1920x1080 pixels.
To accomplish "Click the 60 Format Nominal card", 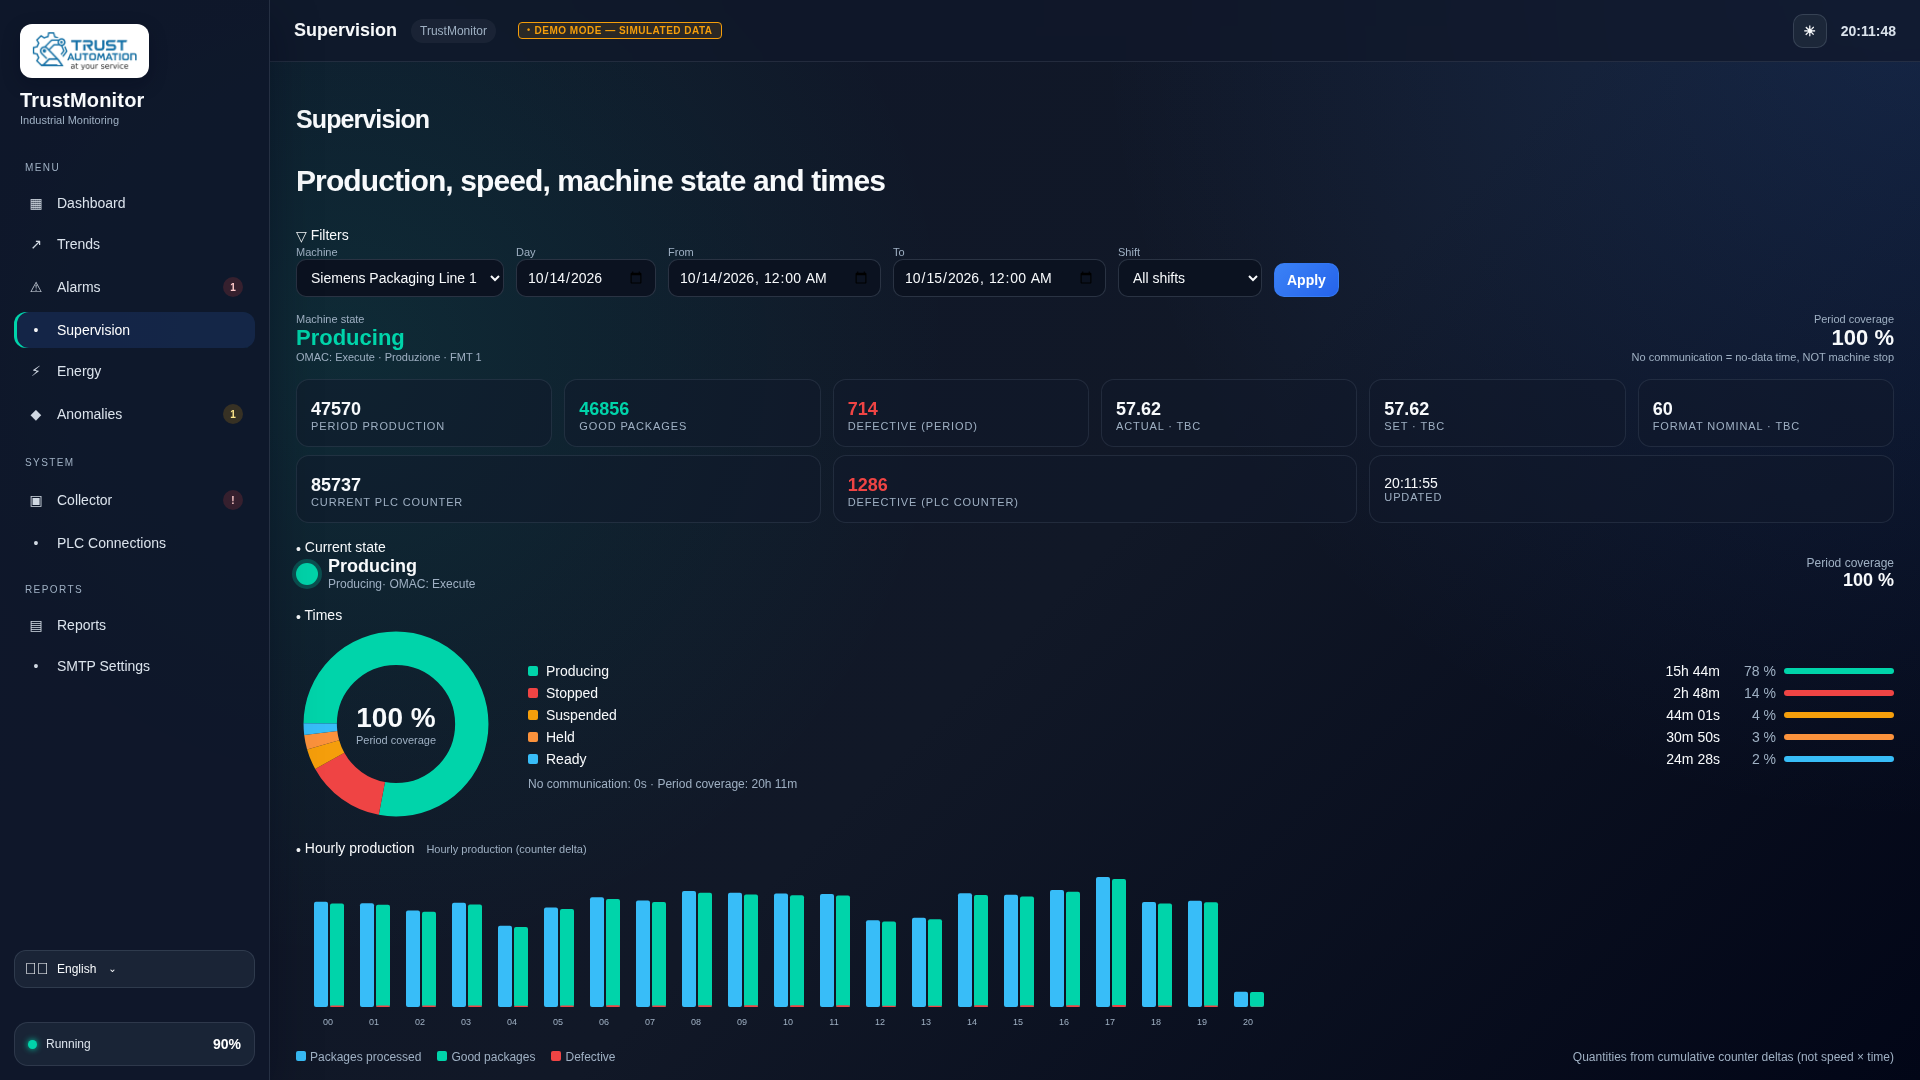I will coord(1766,413).
